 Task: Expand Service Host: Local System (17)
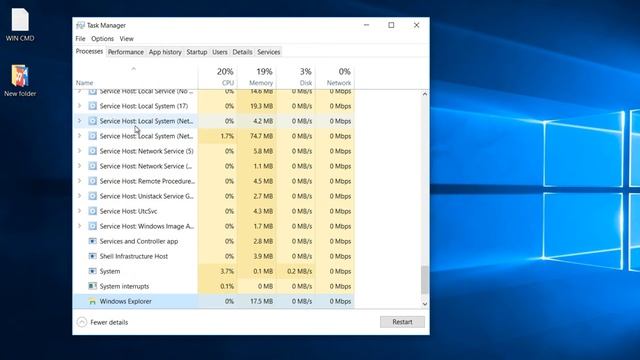click(x=80, y=106)
